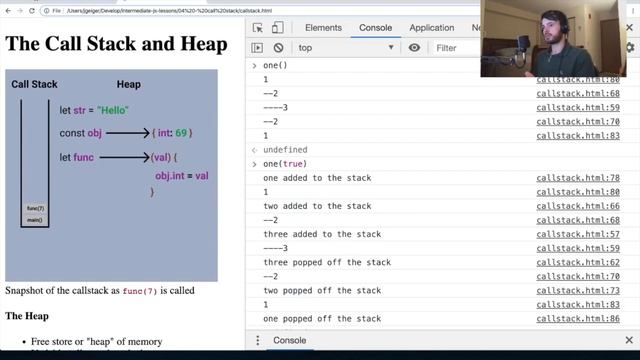Open callstack.html:57 for 'three added'

(x=578, y=234)
